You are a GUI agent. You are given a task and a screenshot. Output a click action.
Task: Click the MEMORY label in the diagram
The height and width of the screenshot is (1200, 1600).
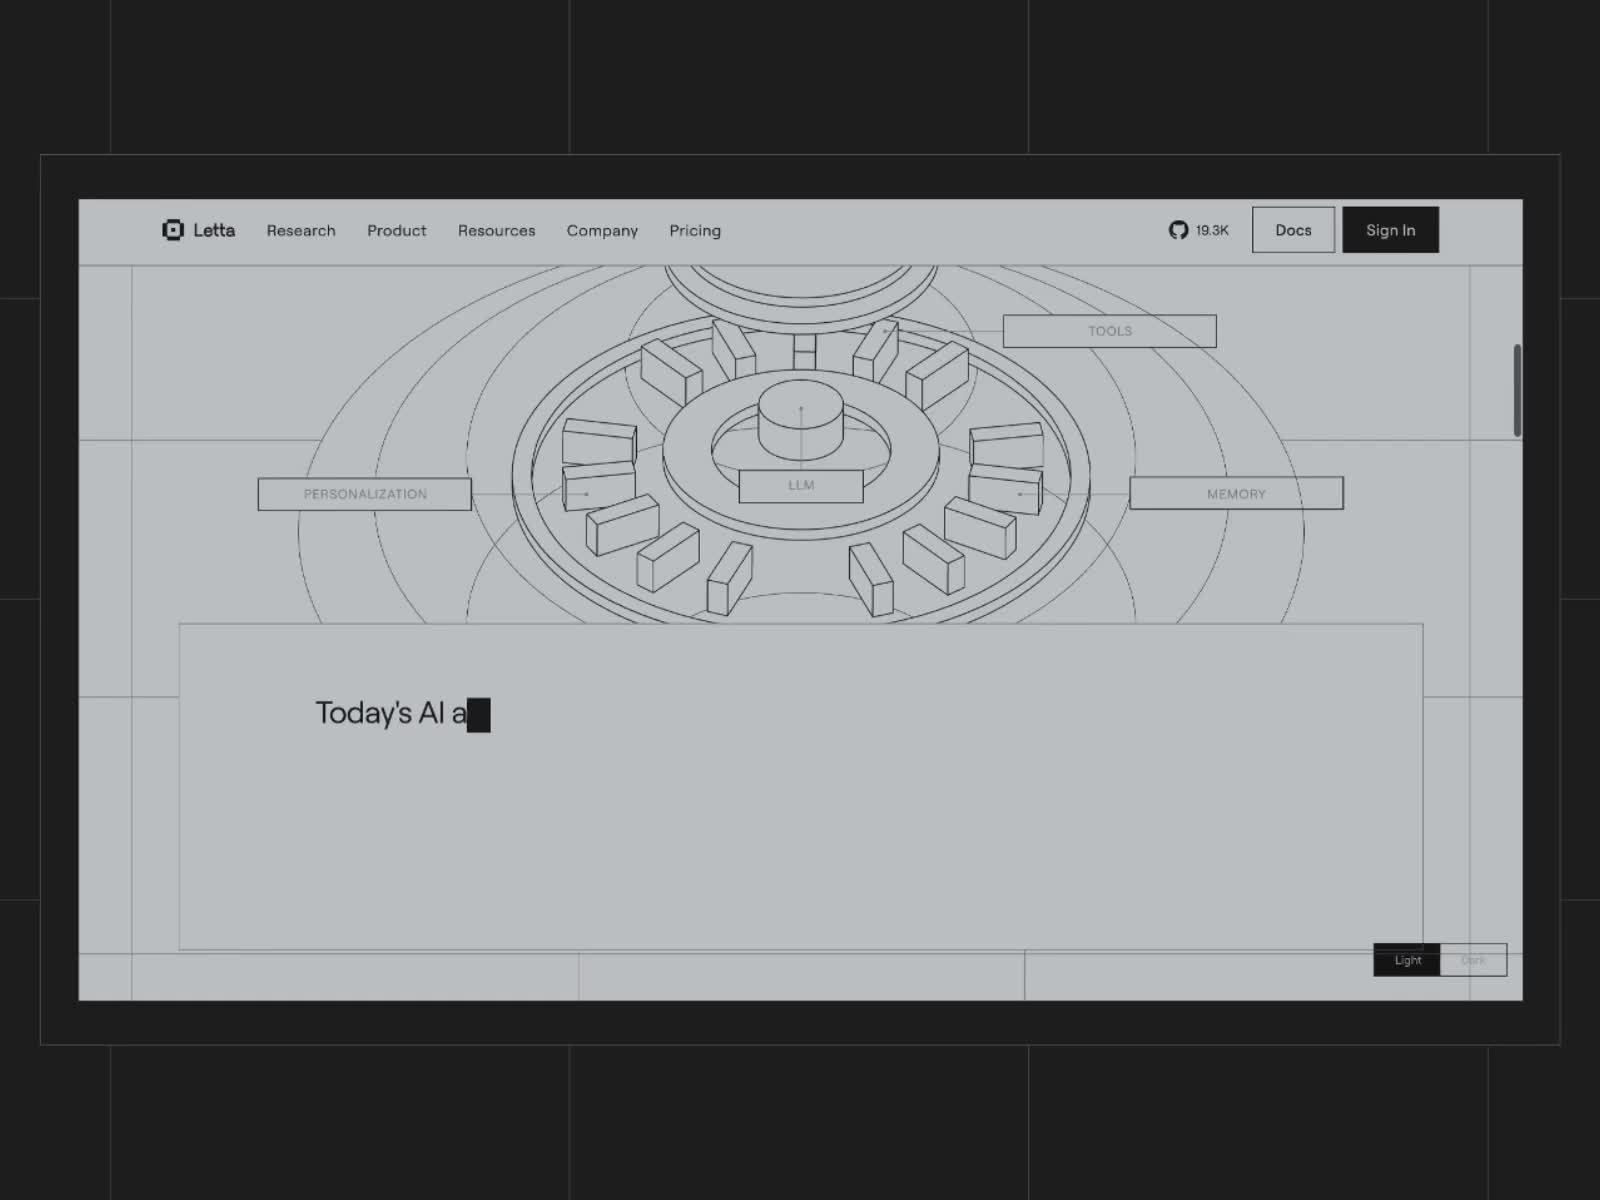point(1236,494)
